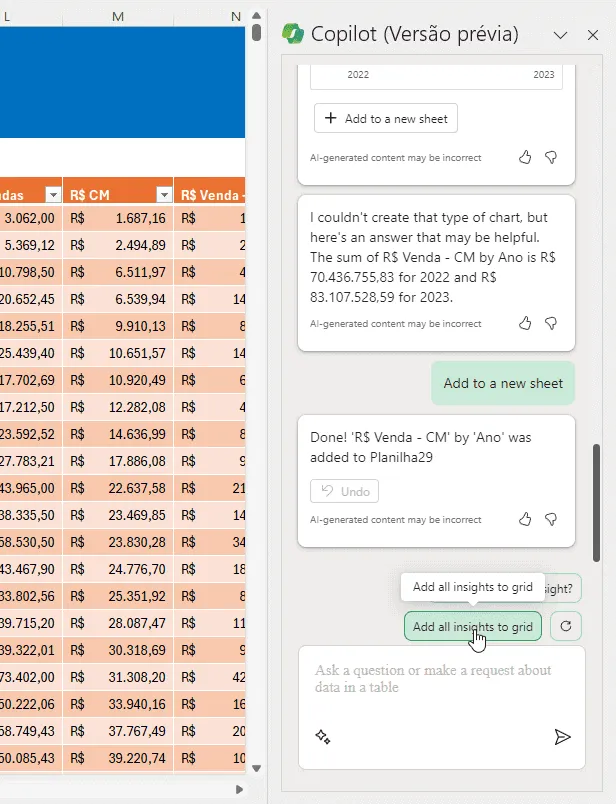This screenshot has width=616, height=804.
Task: Open the prompt guide sparkle icon
Action: click(323, 737)
